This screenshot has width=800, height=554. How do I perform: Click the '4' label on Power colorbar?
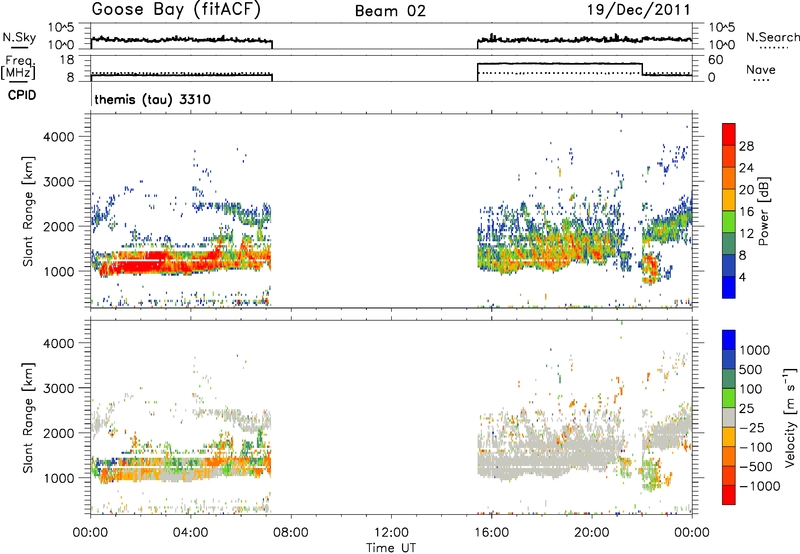pyautogui.click(x=742, y=277)
